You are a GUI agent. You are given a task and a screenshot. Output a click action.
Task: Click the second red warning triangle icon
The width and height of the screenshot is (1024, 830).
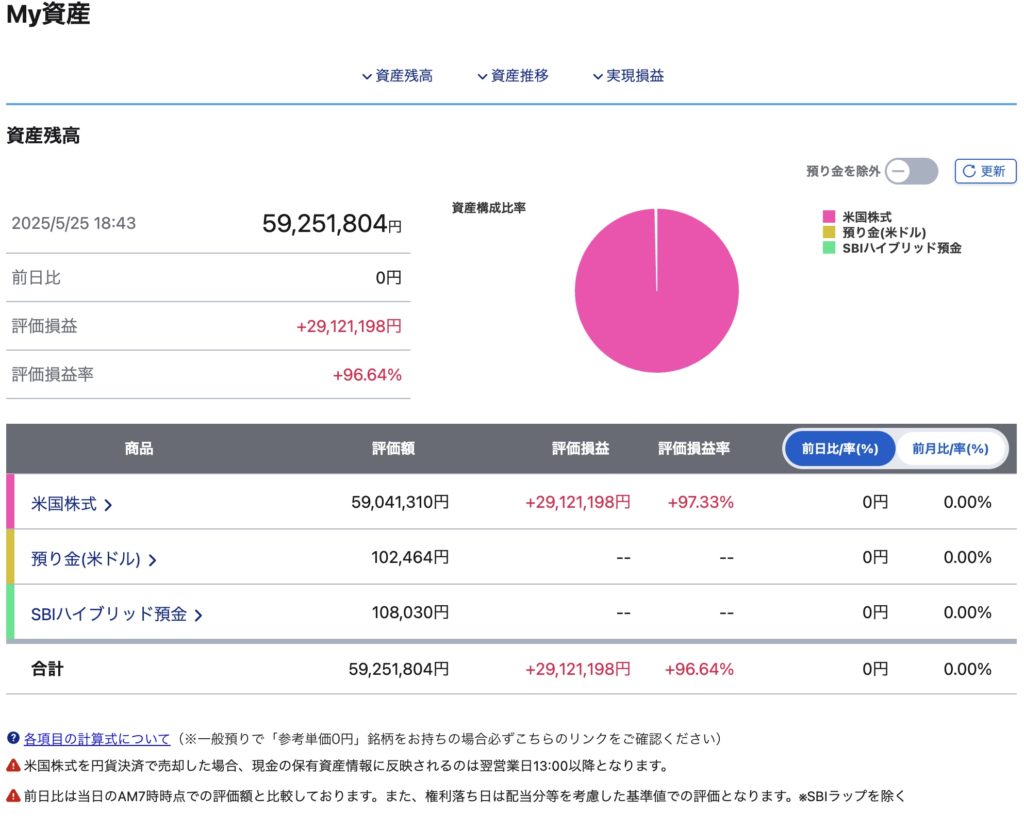[x=13, y=796]
